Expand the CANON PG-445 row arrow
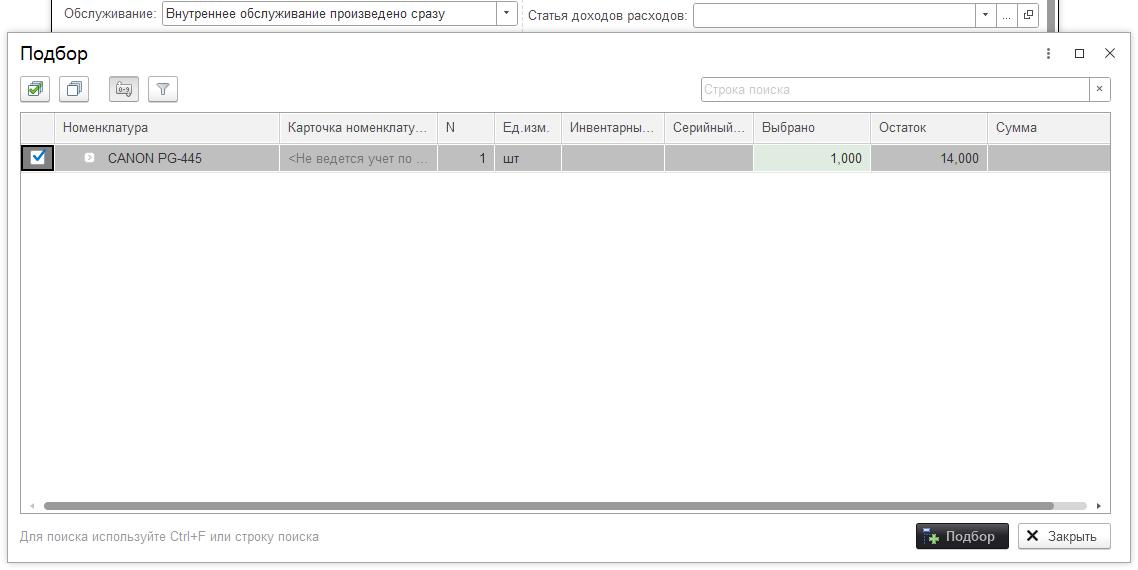 pyautogui.click(x=89, y=158)
